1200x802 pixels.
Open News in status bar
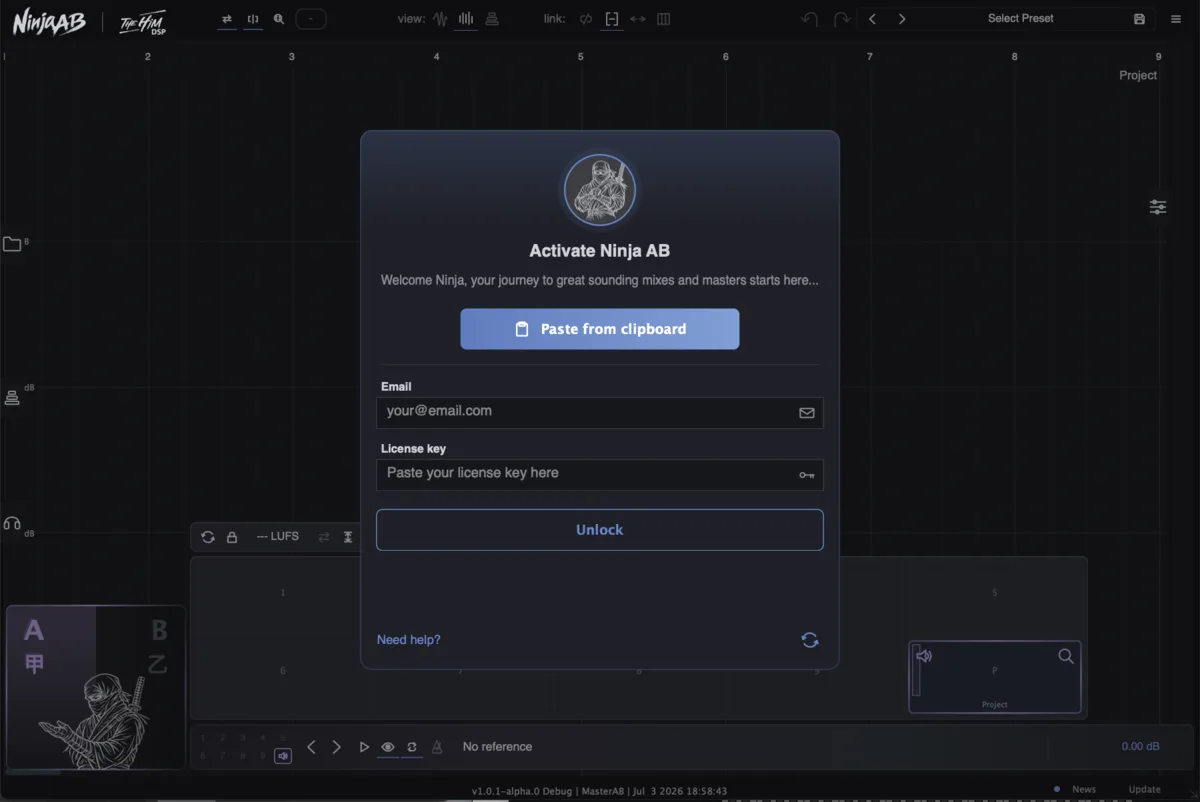coord(1084,790)
